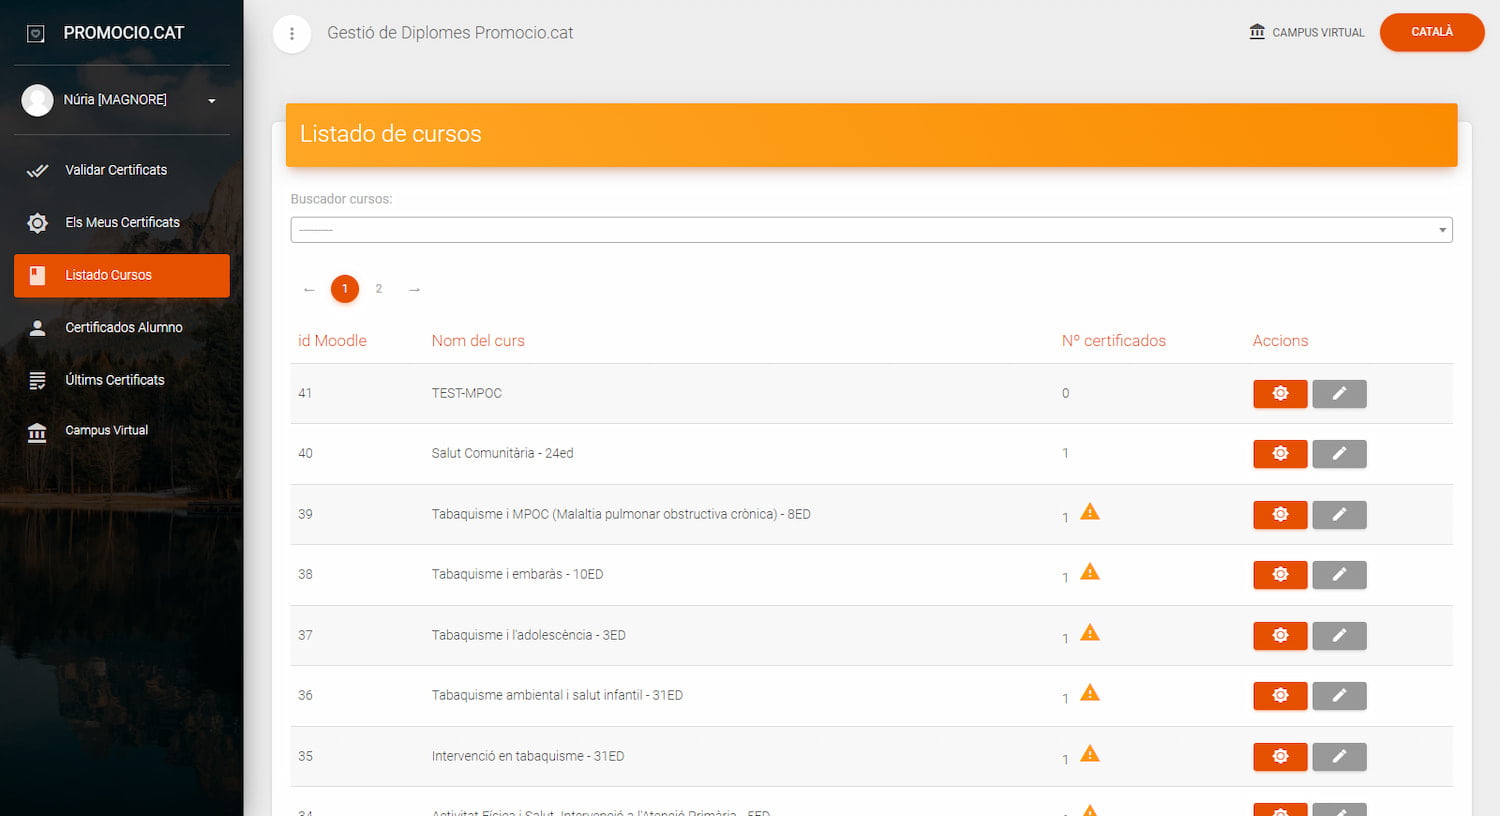Screen dimensions: 1500x816
Task: Open Validar Certificats in sidebar
Action: (x=116, y=170)
